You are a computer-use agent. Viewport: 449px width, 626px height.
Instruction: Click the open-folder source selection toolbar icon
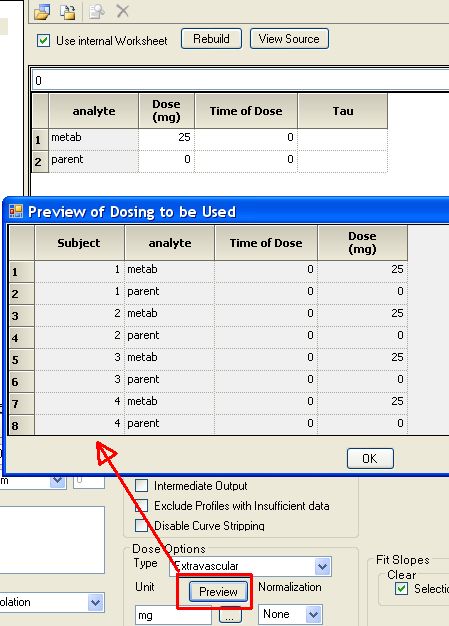click(42, 12)
